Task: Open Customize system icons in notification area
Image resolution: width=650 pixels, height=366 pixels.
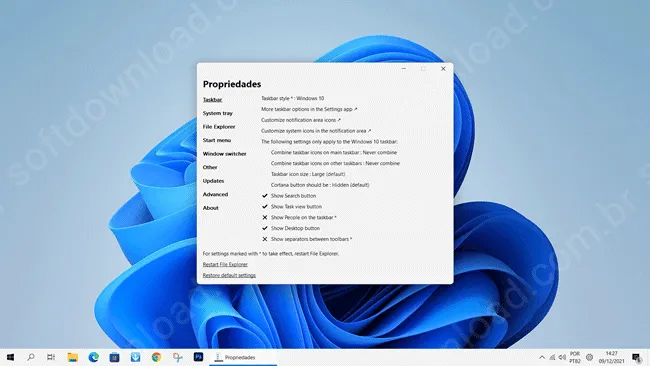Action: (x=316, y=131)
